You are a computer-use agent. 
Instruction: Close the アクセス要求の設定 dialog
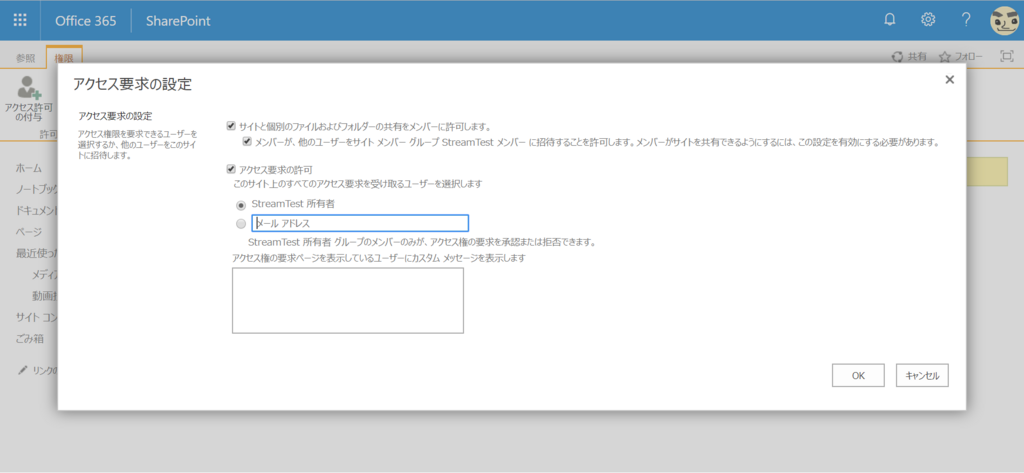click(x=950, y=80)
